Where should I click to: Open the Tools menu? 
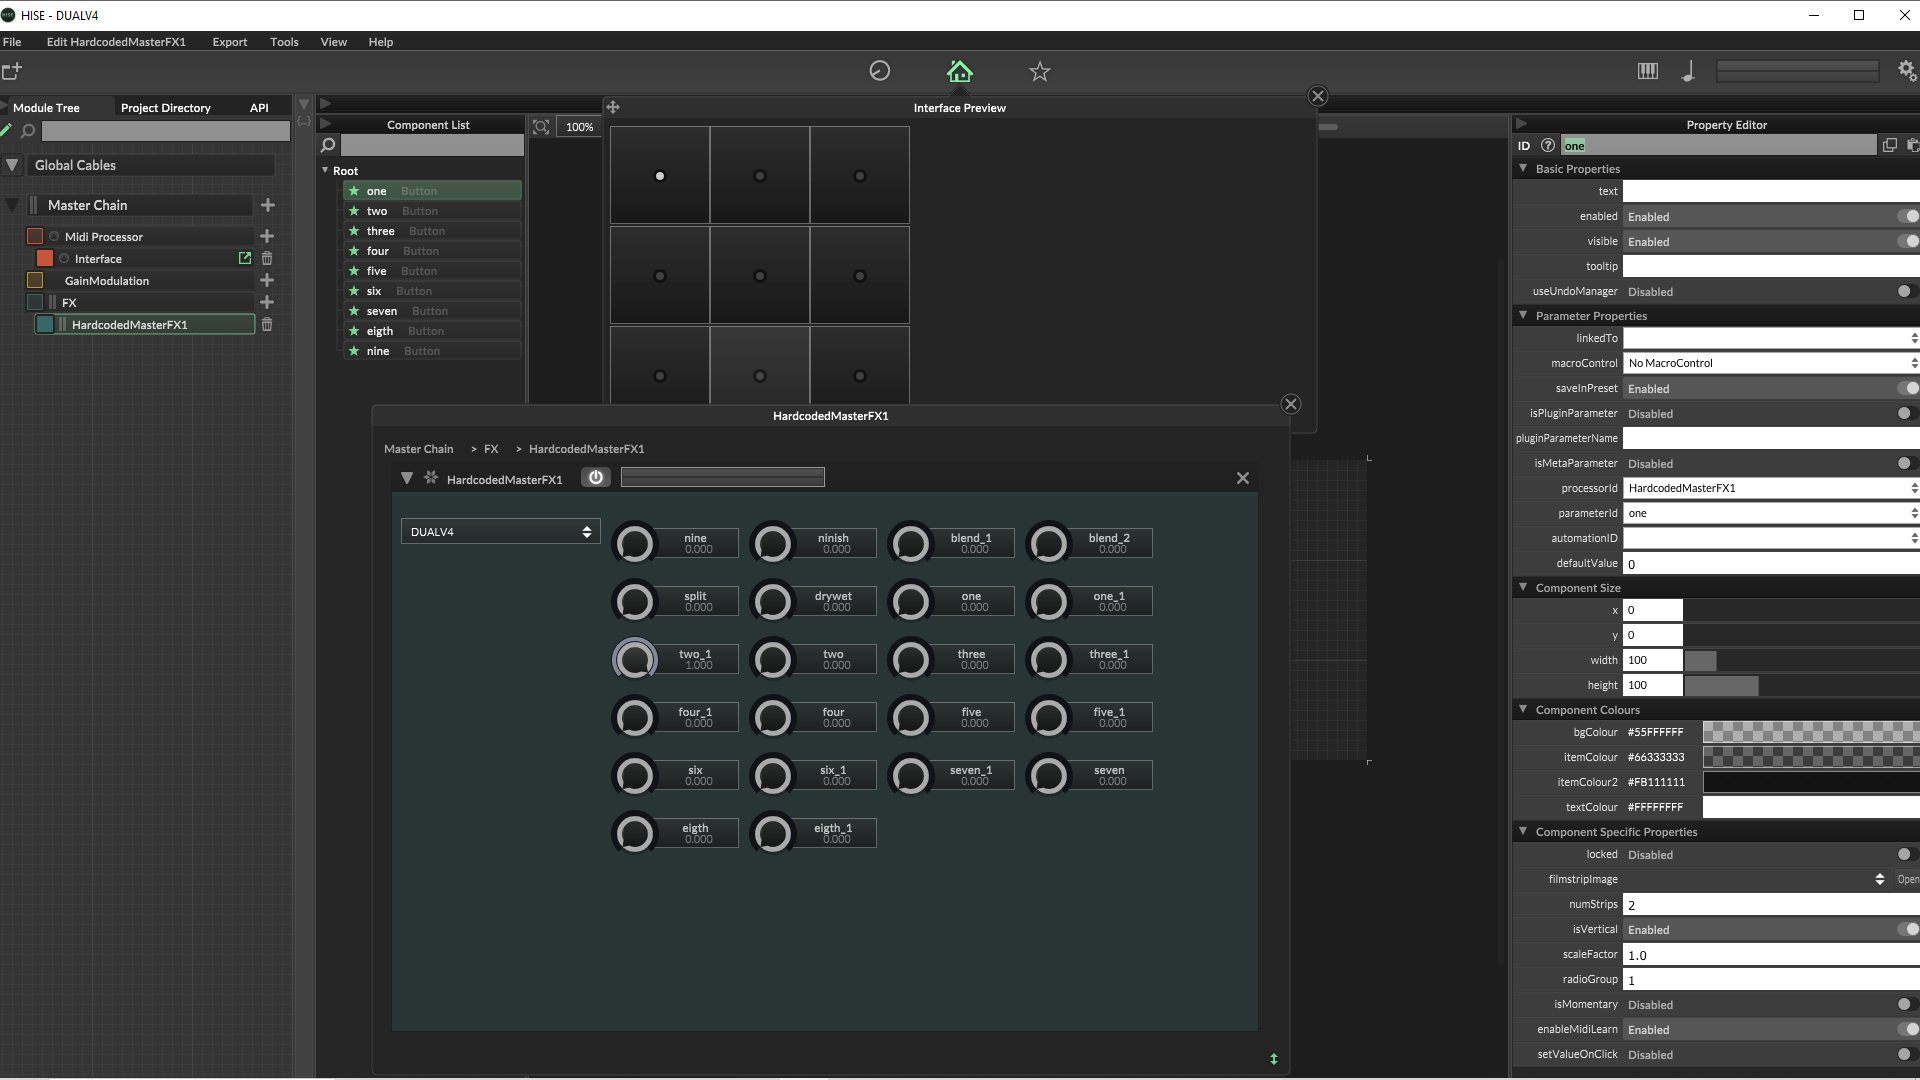coord(284,42)
